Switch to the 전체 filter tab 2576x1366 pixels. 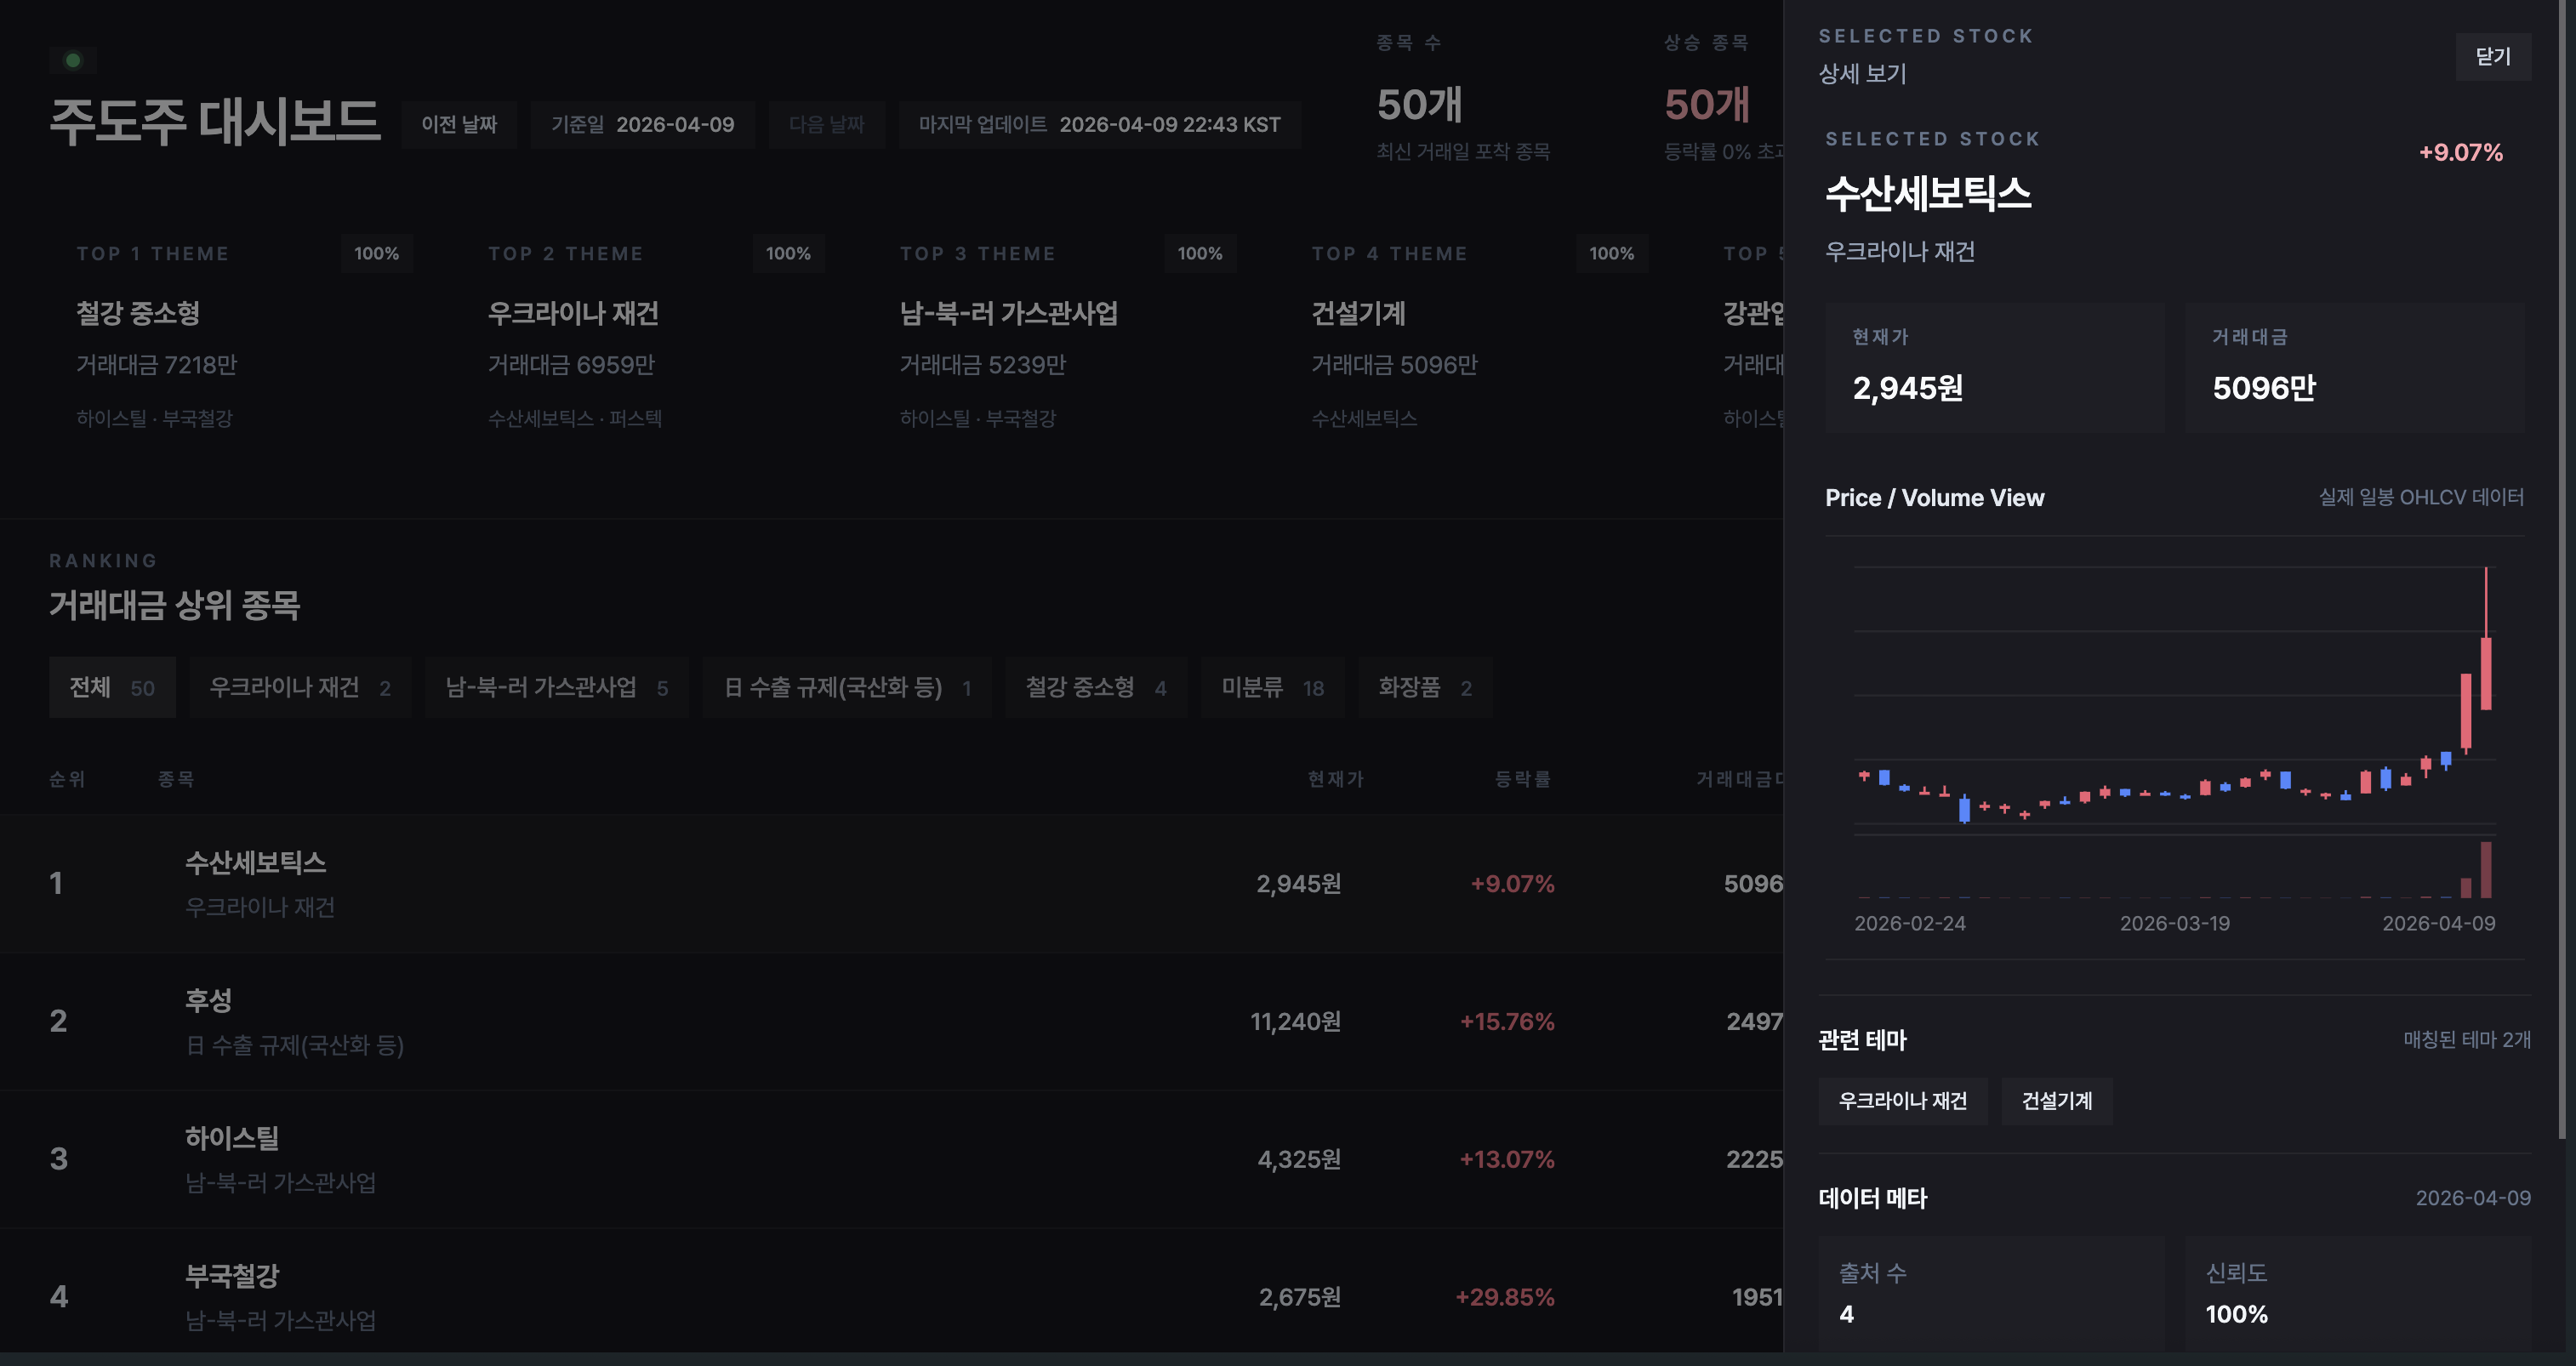pyautogui.click(x=112, y=687)
